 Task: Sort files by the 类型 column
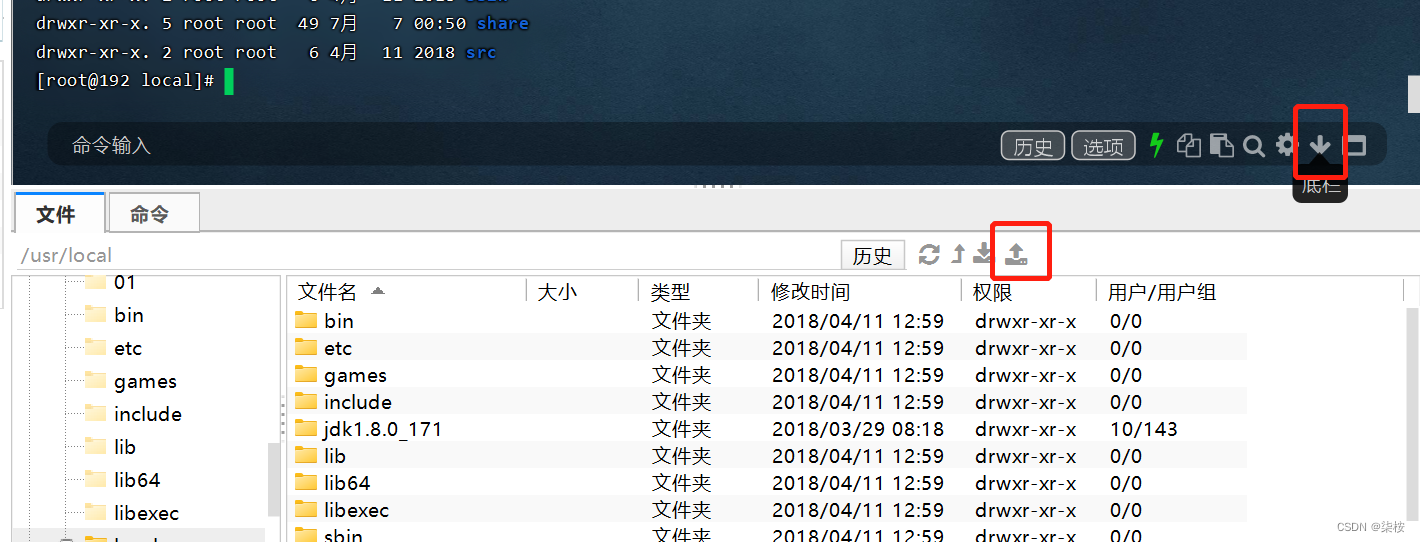pos(699,292)
